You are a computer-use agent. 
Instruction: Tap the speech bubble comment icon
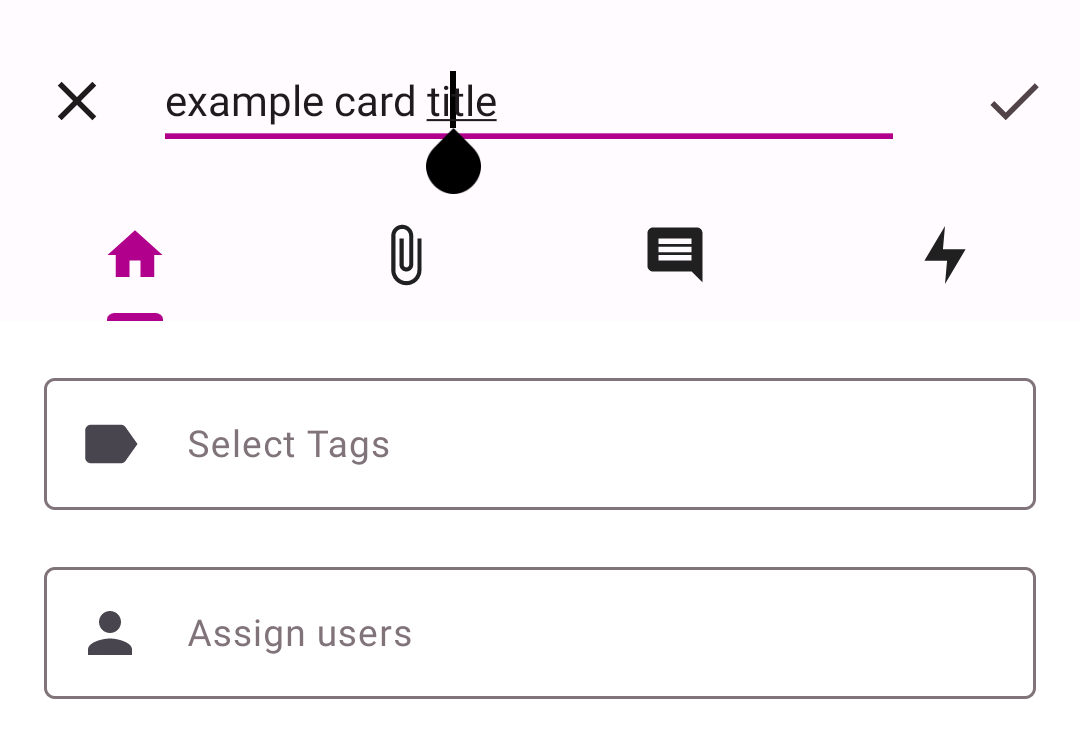[675, 255]
